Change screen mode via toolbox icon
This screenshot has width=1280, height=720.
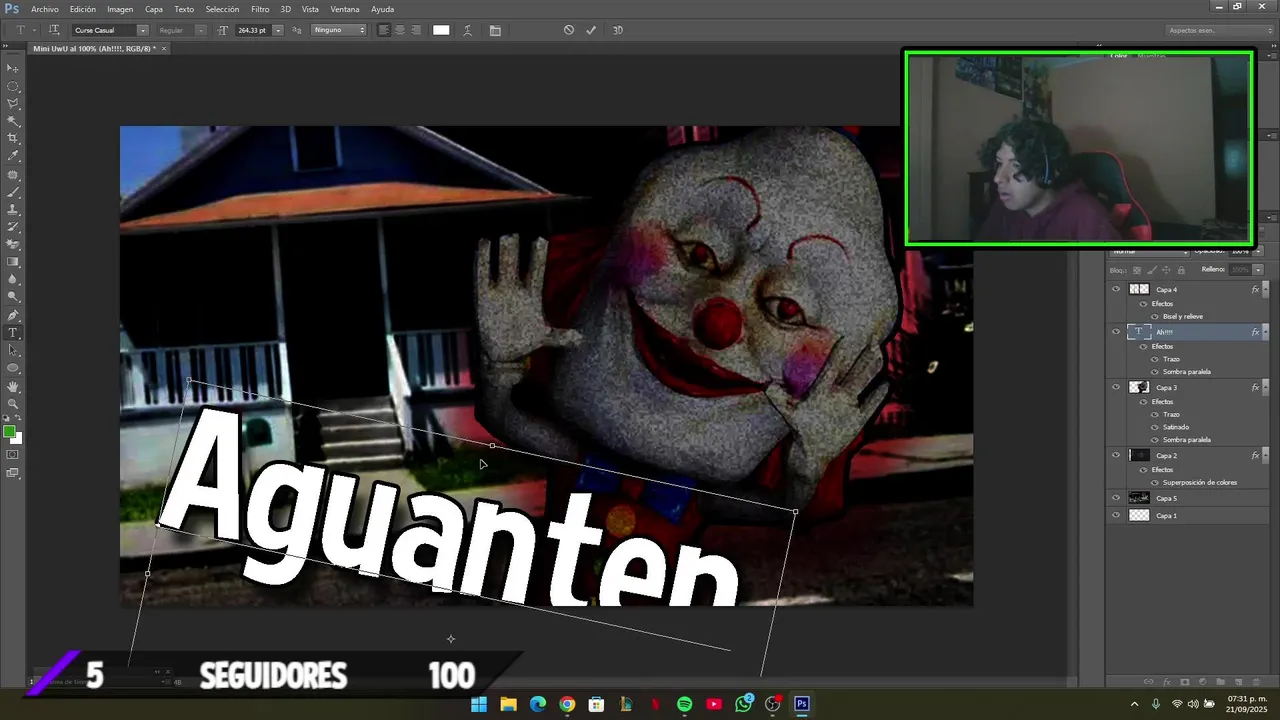(x=13, y=473)
